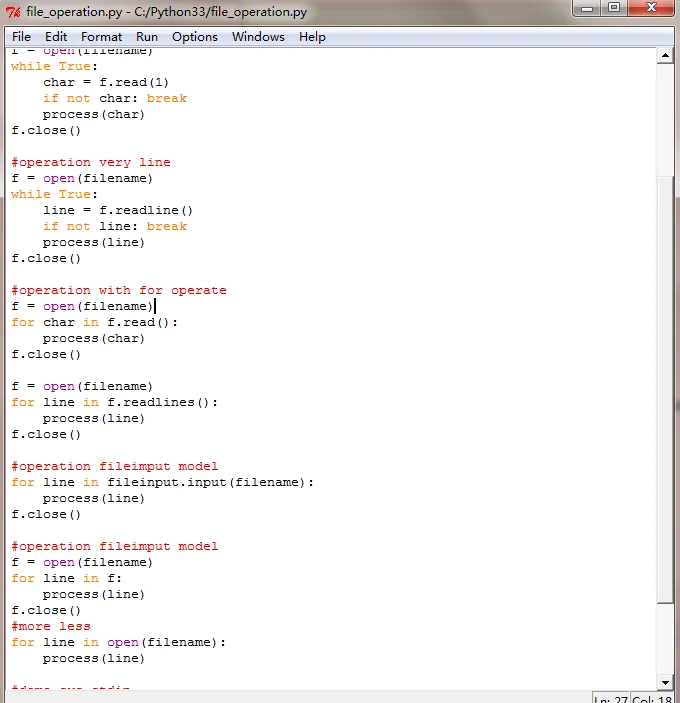Open the Help menu

pyautogui.click(x=312, y=37)
